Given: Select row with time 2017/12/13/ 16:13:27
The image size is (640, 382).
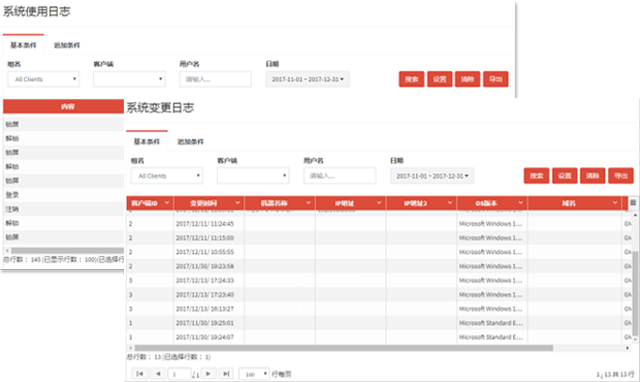Looking at the screenshot, I should pos(380,309).
